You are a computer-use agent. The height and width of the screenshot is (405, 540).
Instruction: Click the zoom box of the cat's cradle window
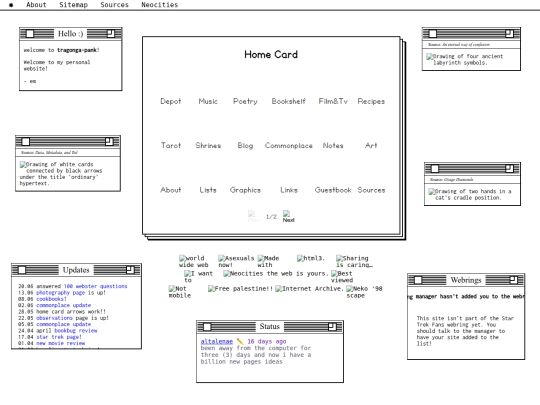(509, 169)
